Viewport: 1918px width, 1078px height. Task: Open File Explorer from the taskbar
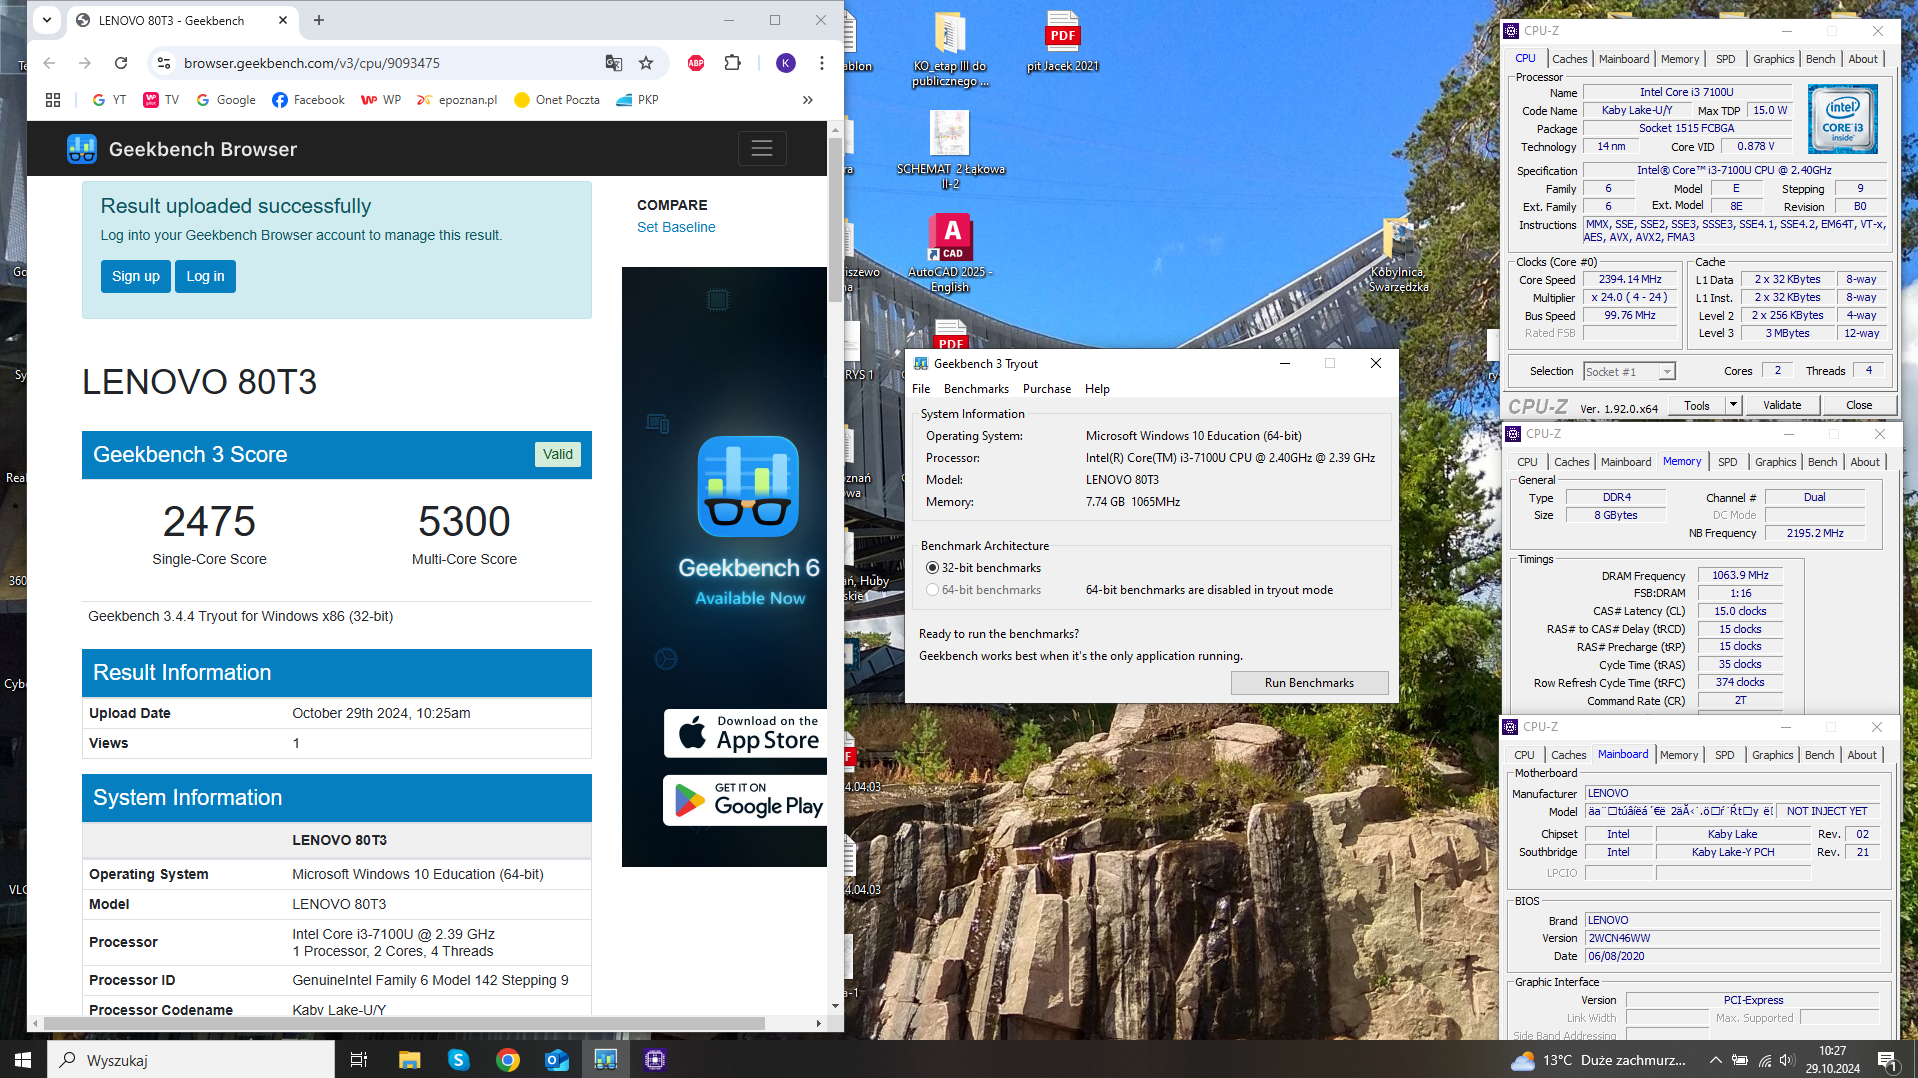(x=409, y=1060)
